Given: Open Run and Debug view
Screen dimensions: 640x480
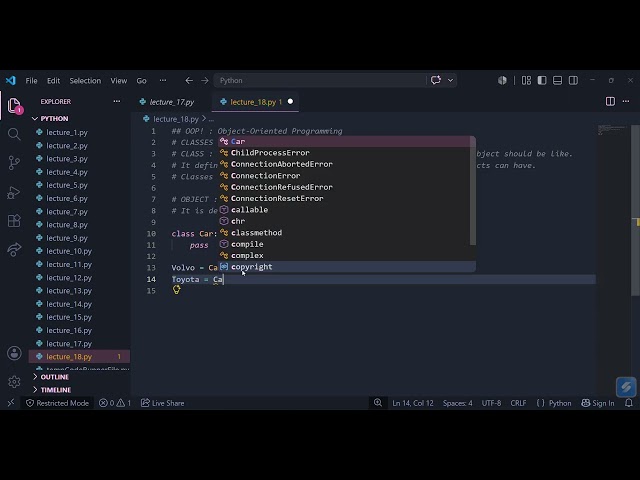Looking at the screenshot, I should (x=14, y=192).
